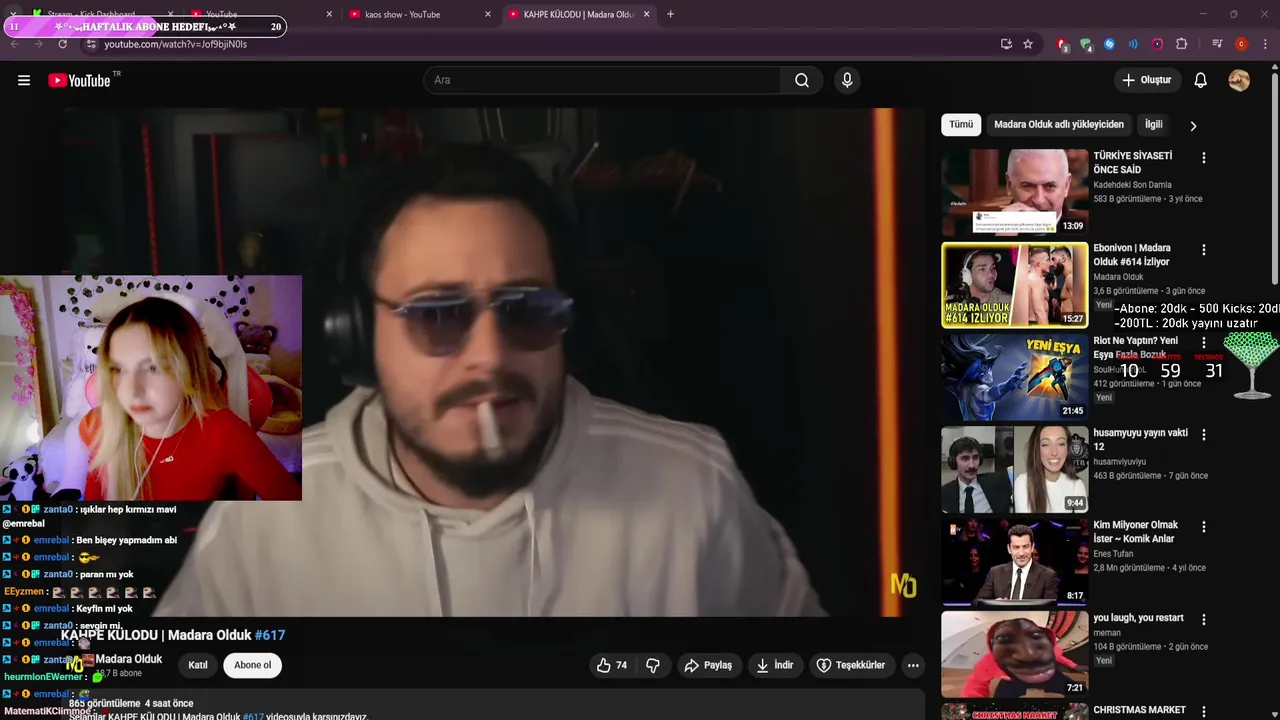Download the video with İndir
Viewport: 1280px width, 720px height.
click(774, 665)
